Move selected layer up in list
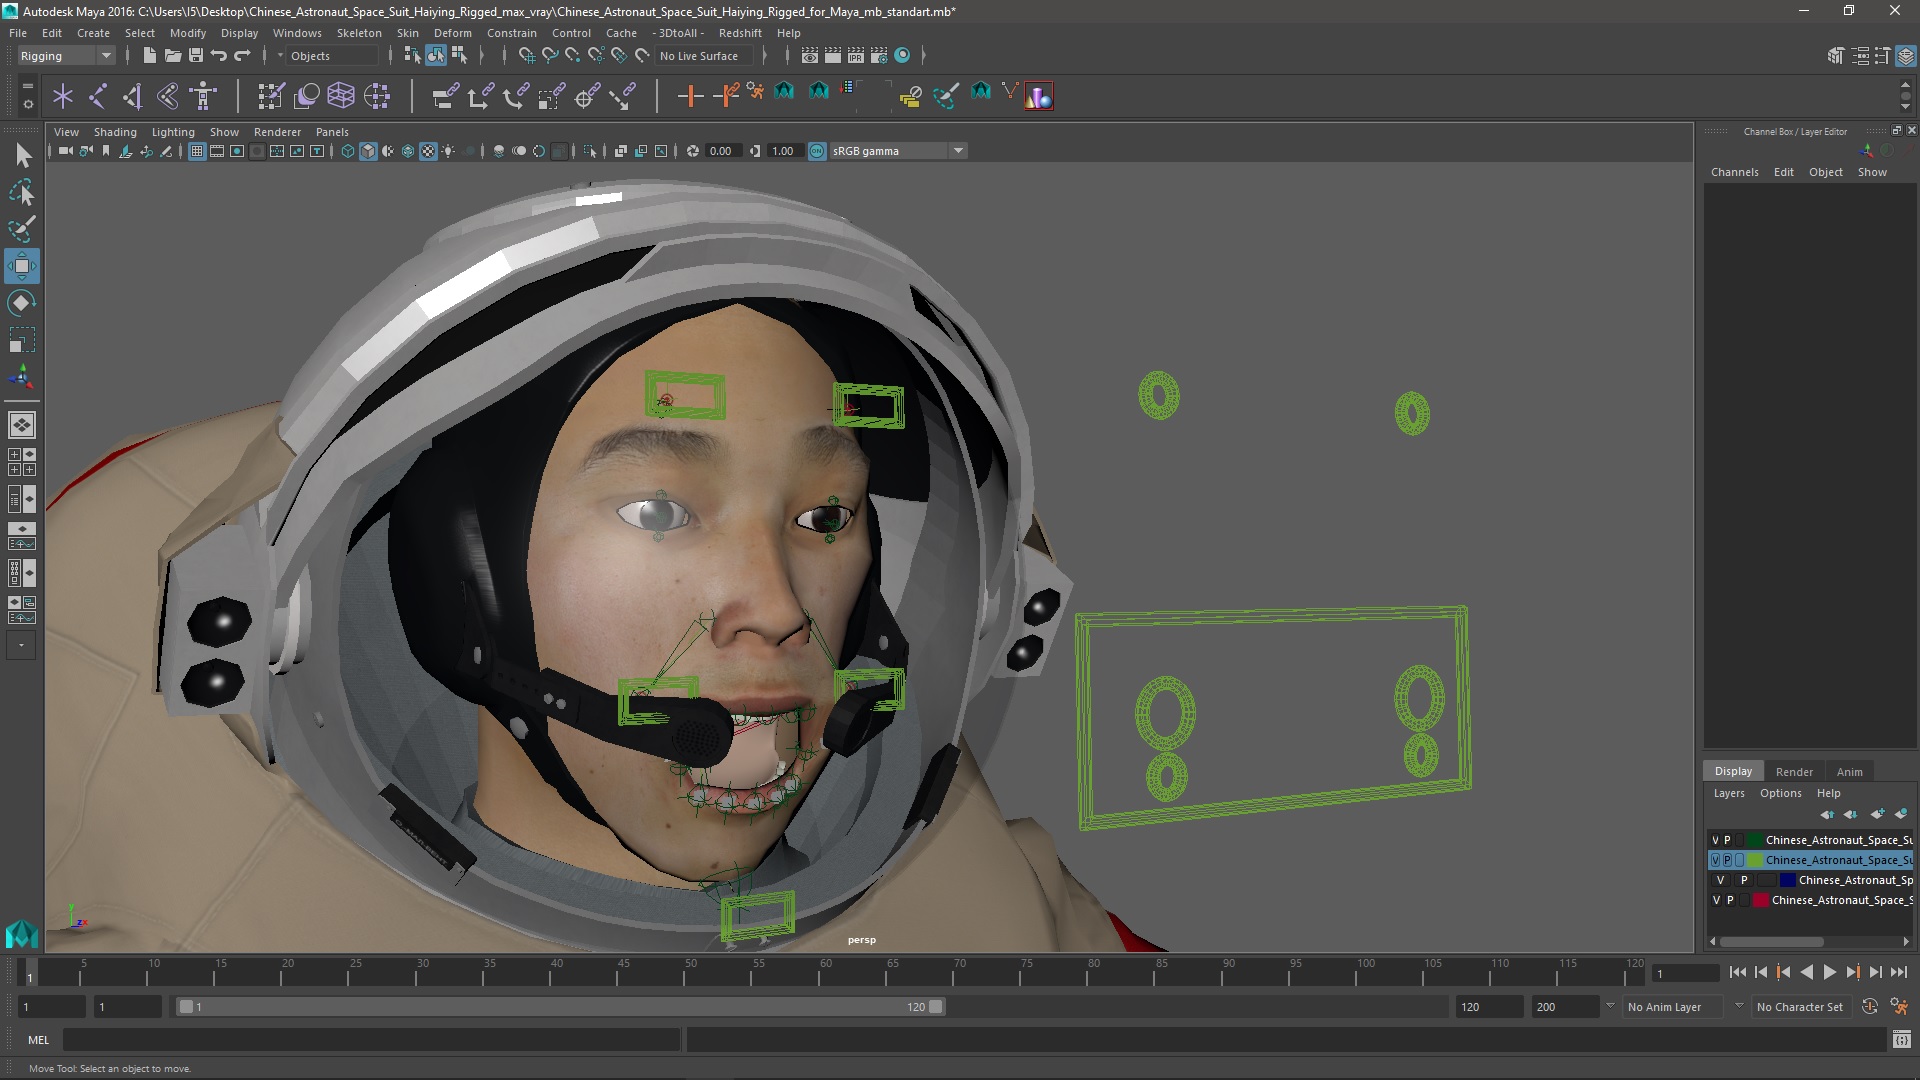 [1828, 814]
